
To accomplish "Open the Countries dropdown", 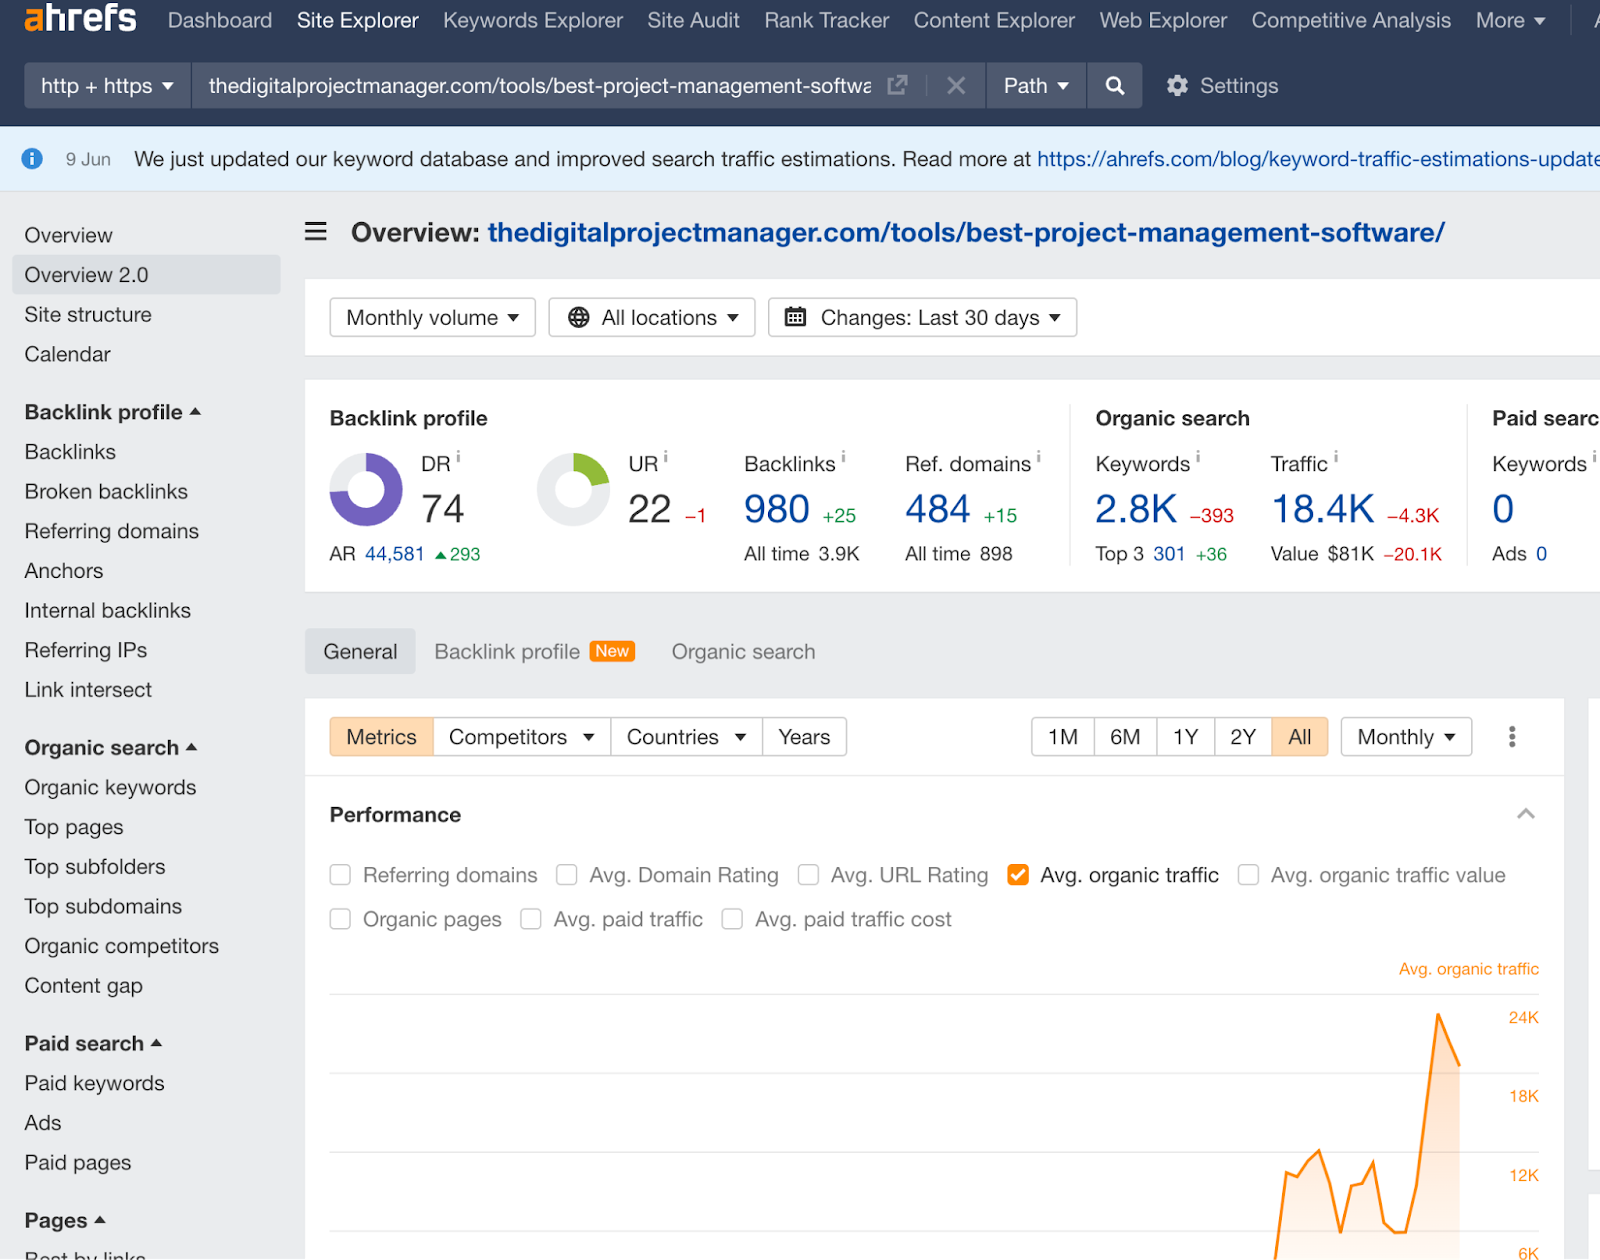I will tap(686, 737).
